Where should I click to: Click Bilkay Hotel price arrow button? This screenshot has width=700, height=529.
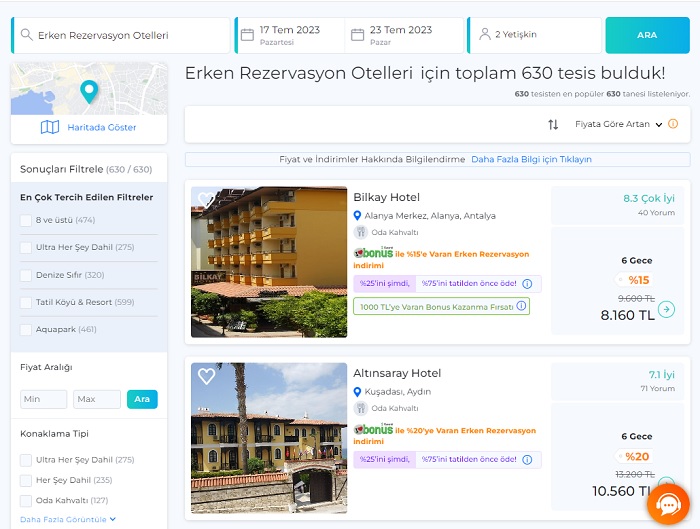coord(667,309)
